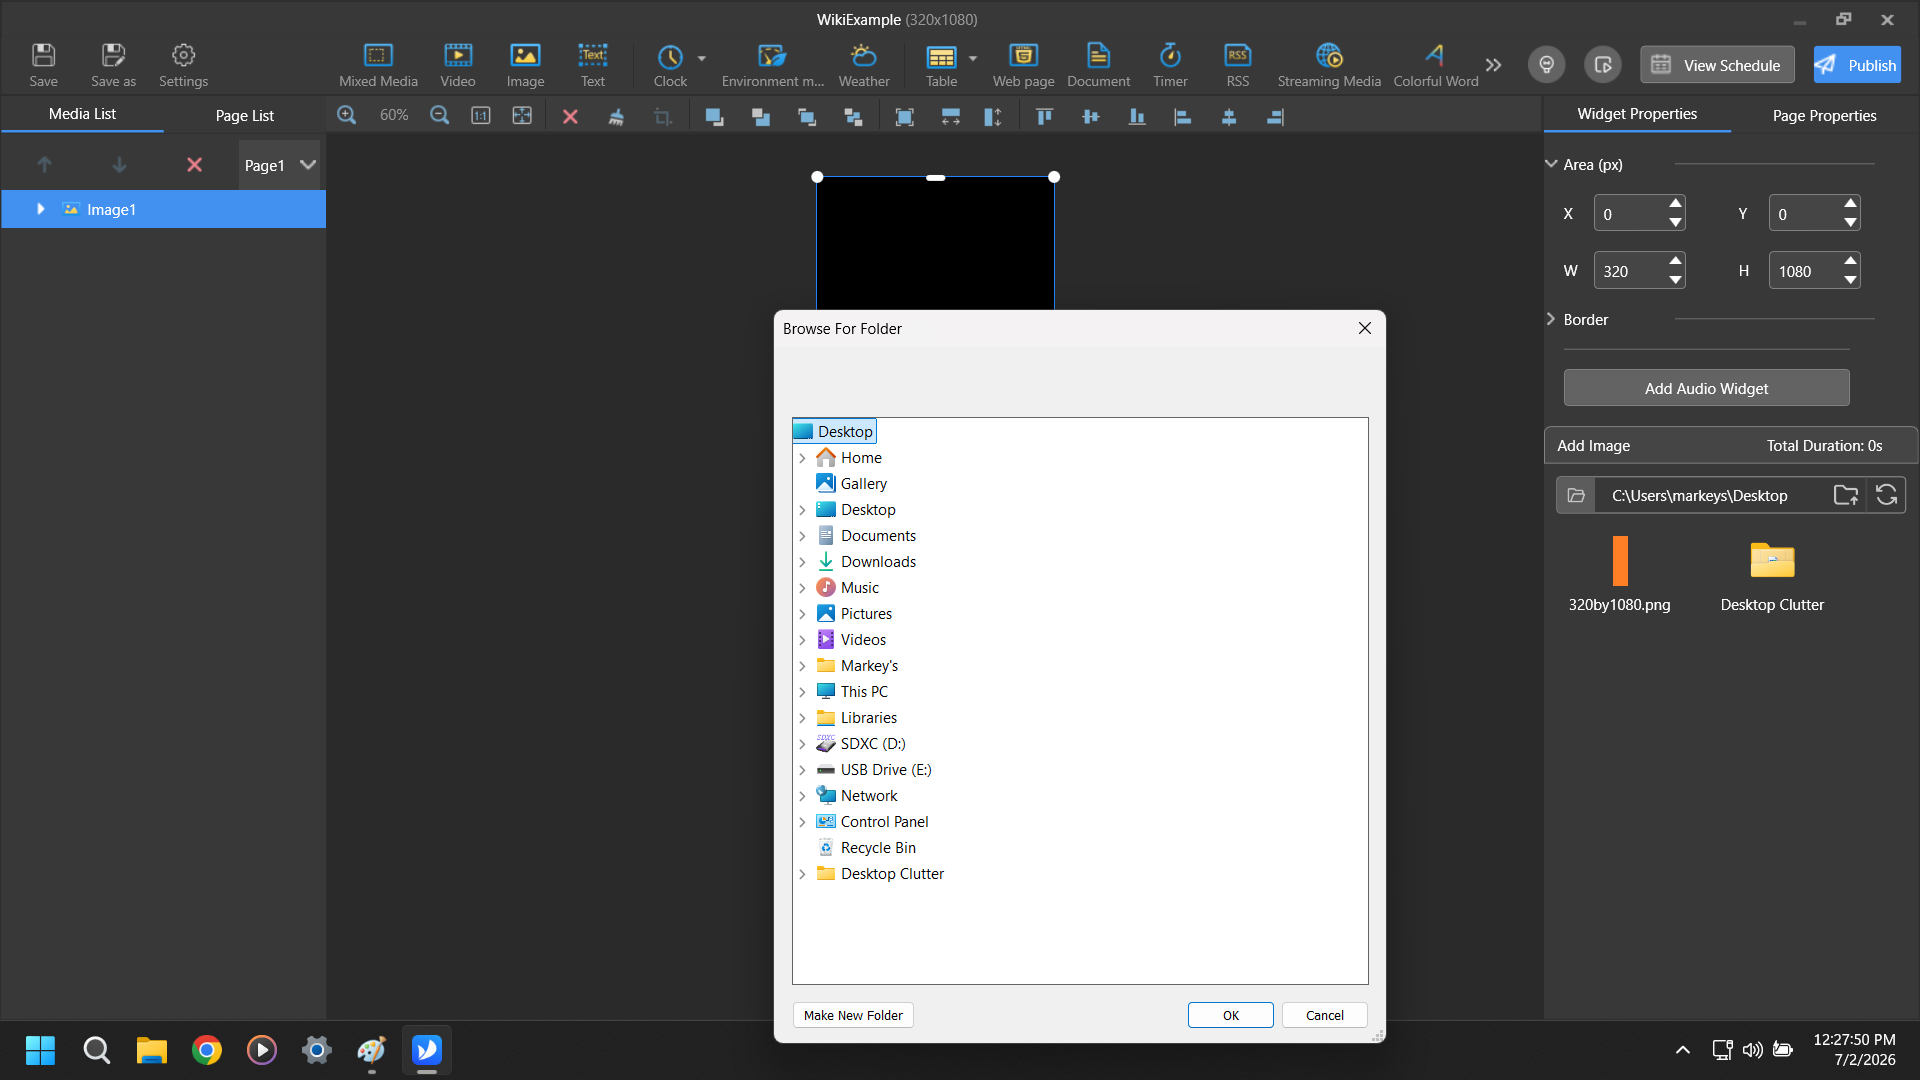The height and width of the screenshot is (1080, 1920).
Task: Add a Video widget
Action: point(458,65)
